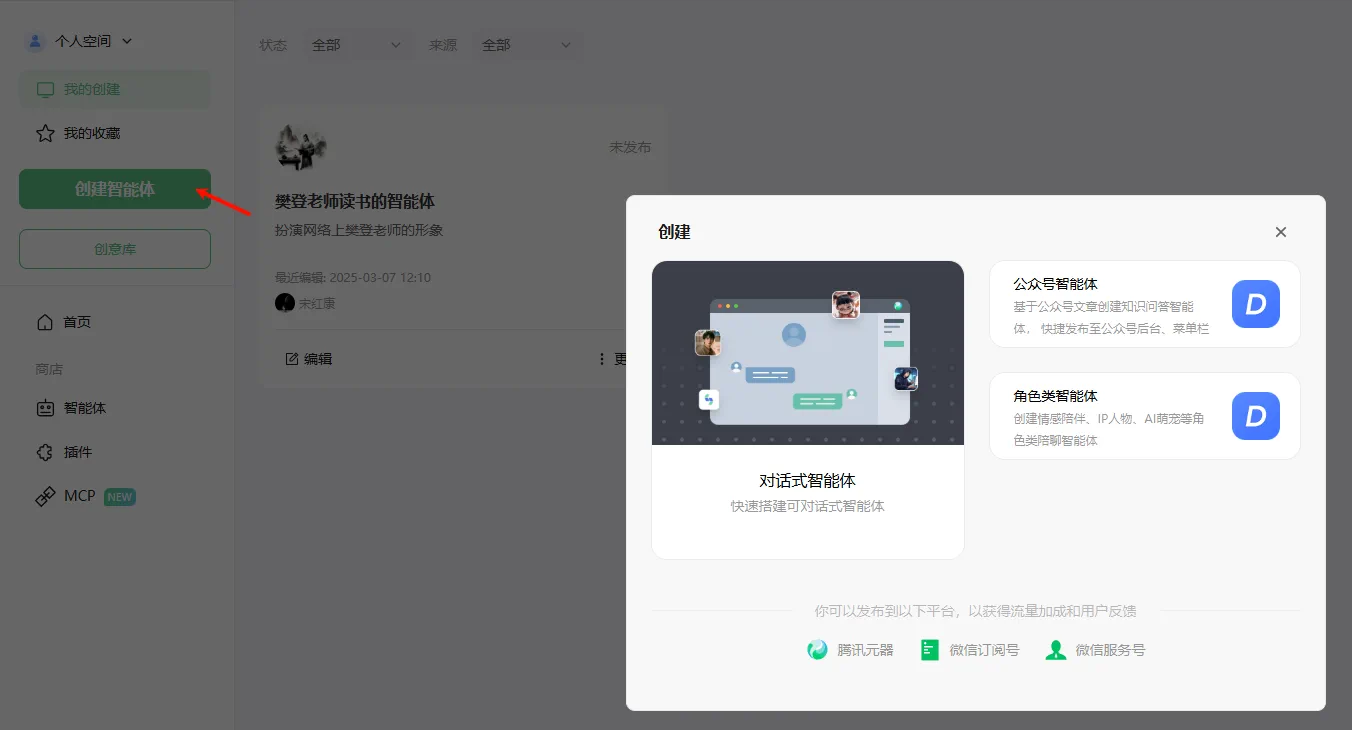Click the NEW badge next to MCP

pos(120,497)
